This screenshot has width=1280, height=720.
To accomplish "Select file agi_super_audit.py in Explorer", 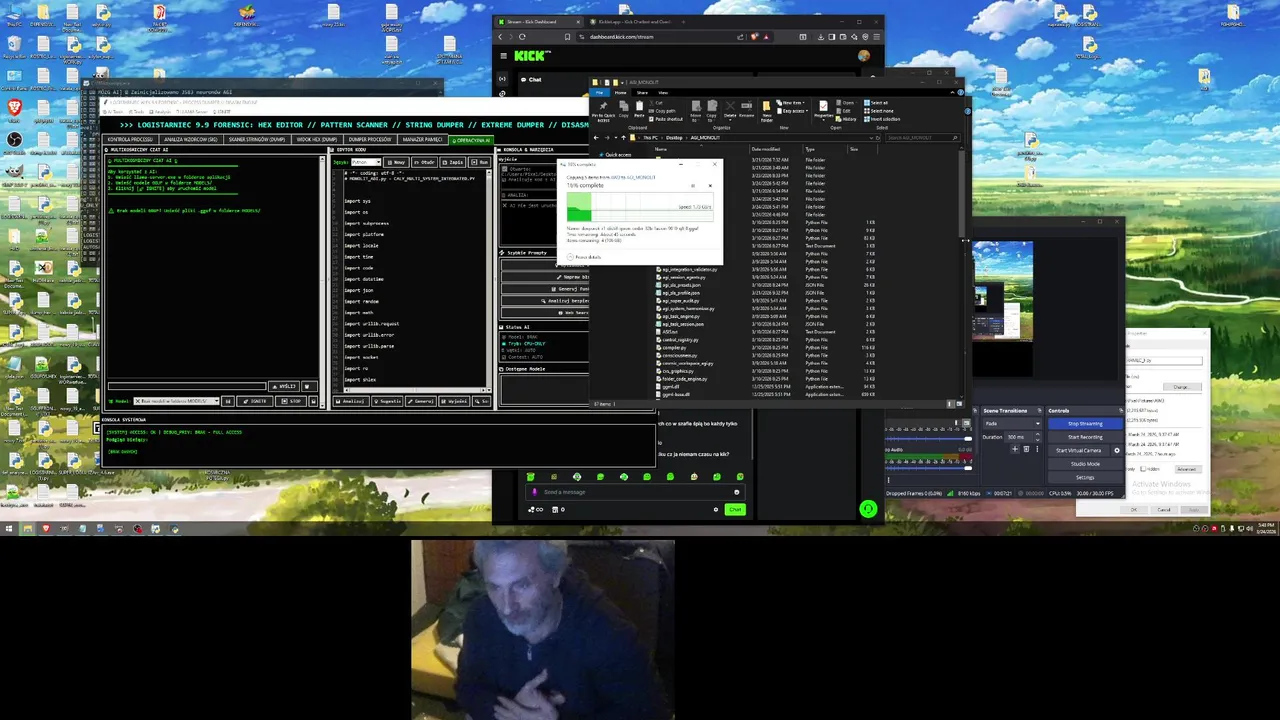I will 681,300.
